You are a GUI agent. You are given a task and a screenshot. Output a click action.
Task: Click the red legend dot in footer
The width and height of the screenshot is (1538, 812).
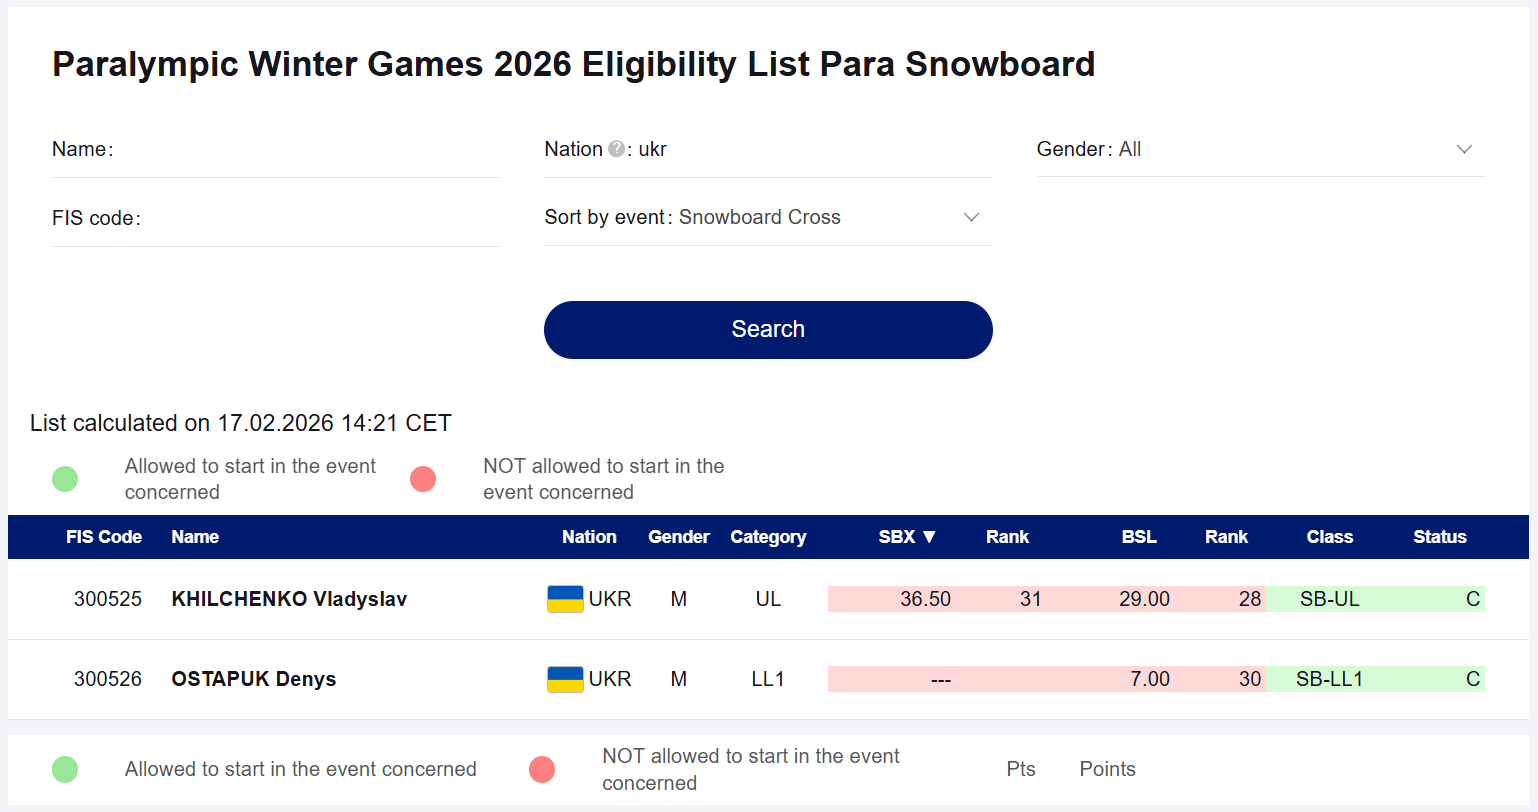pyautogui.click(x=542, y=769)
